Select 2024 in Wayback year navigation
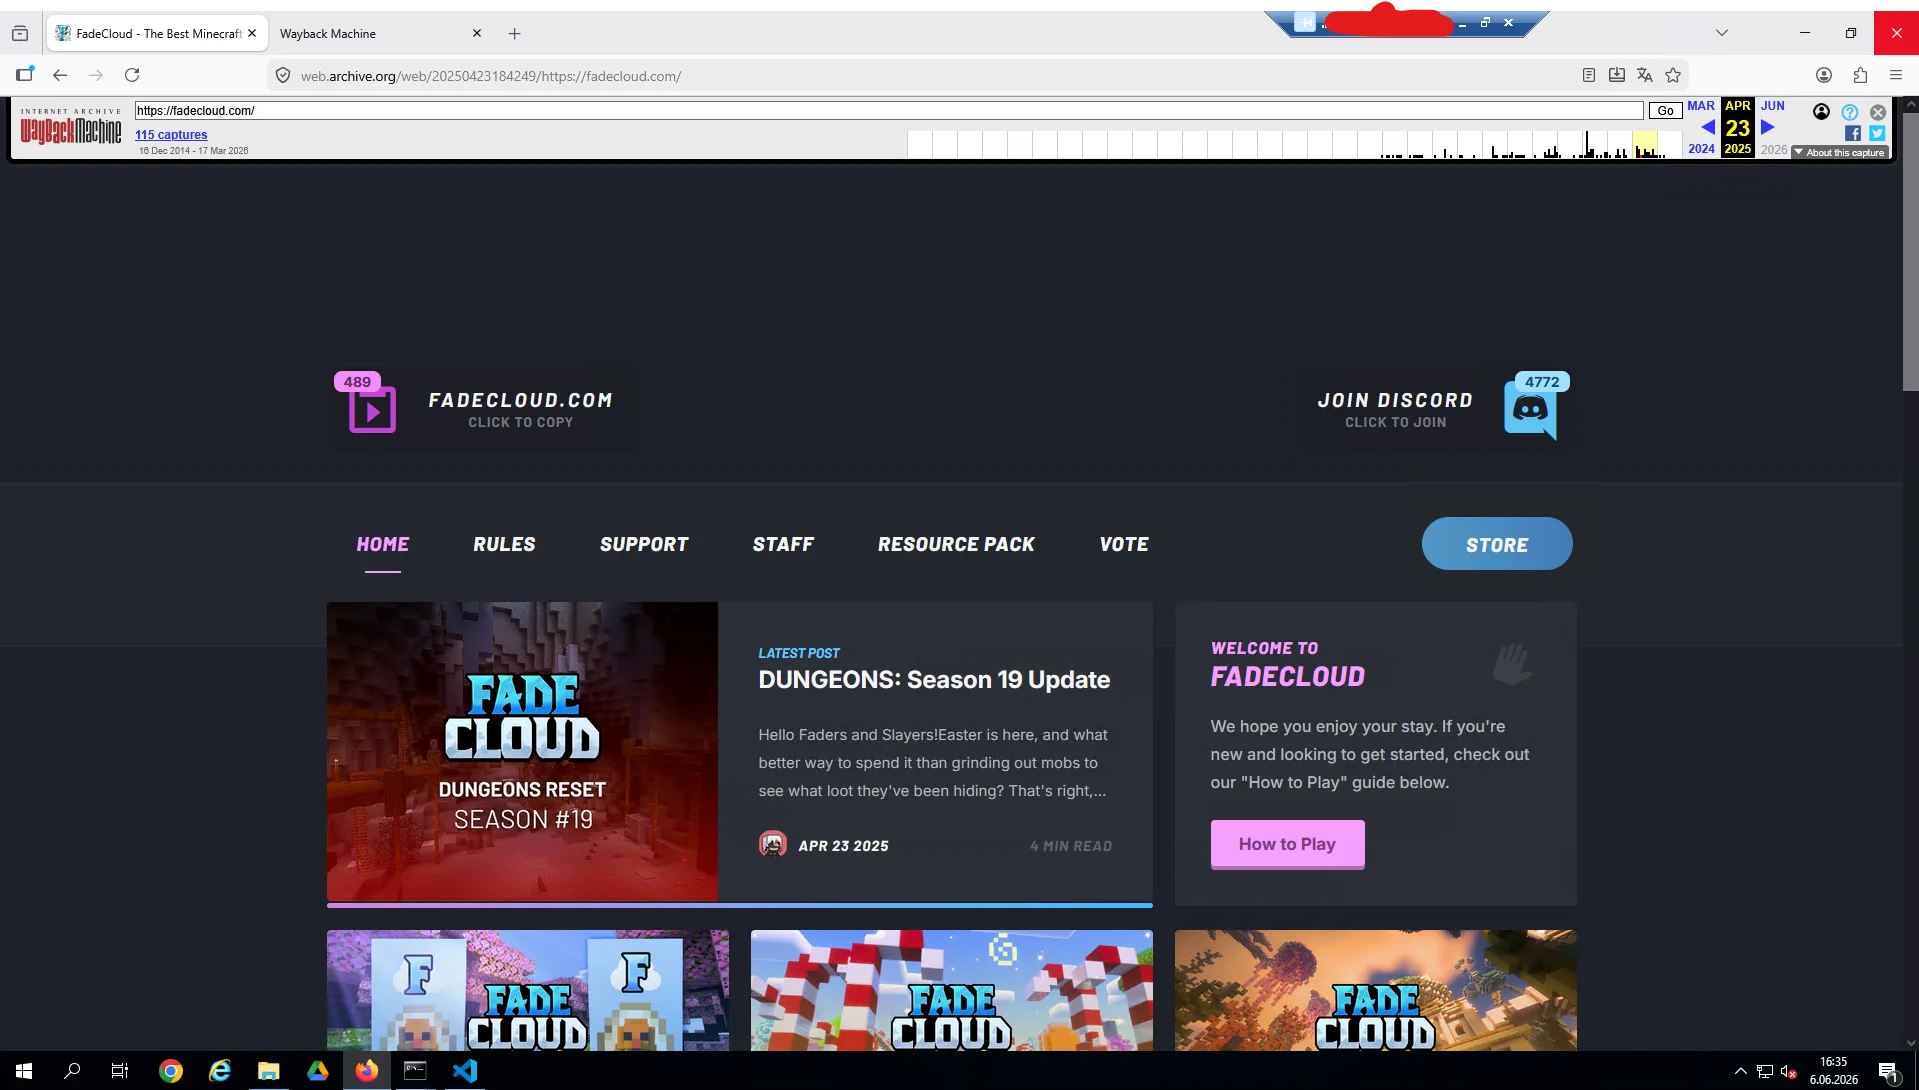The height and width of the screenshot is (1090, 1919). [x=1701, y=149]
